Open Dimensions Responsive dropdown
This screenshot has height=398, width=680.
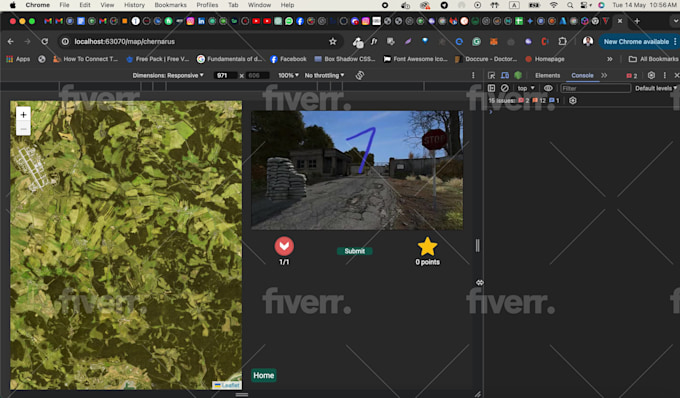pos(168,75)
